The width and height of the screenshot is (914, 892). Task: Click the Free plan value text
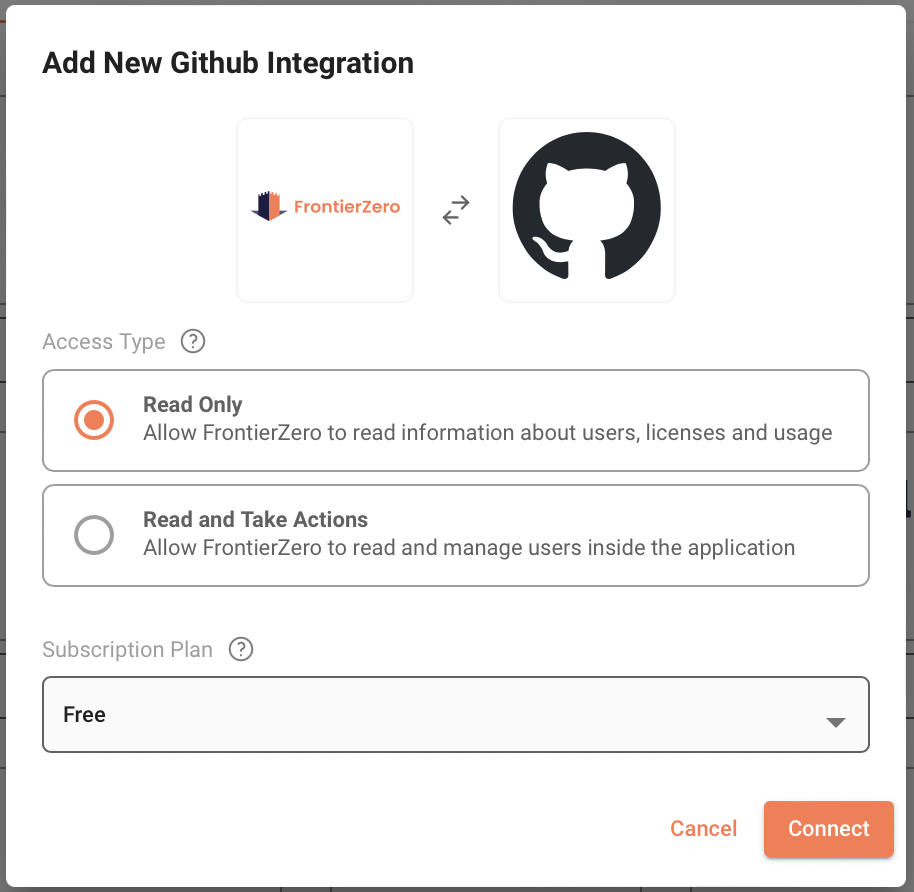tap(85, 715)
